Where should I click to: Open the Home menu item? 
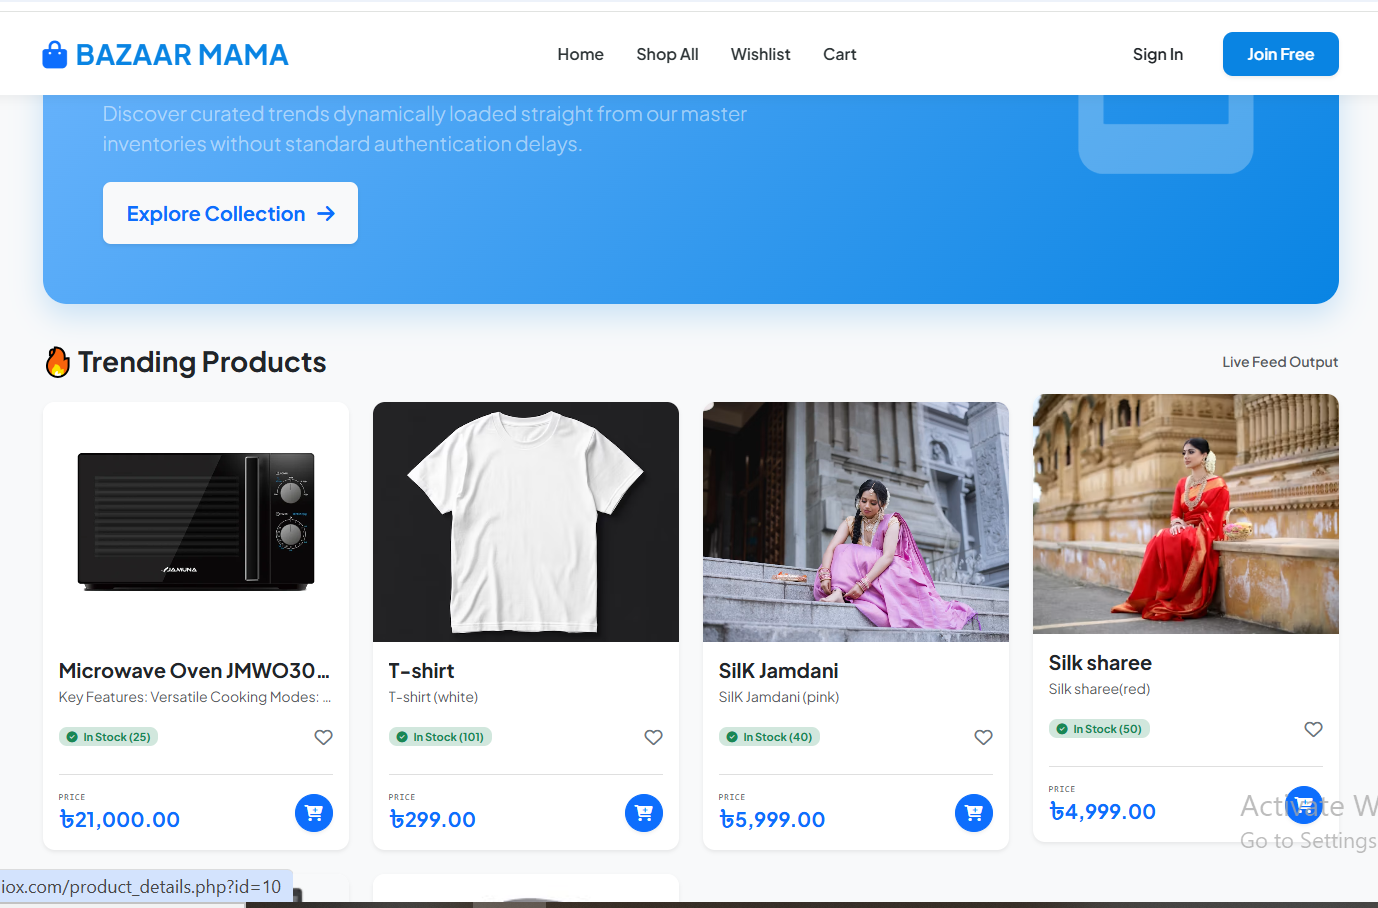(580, 54)
